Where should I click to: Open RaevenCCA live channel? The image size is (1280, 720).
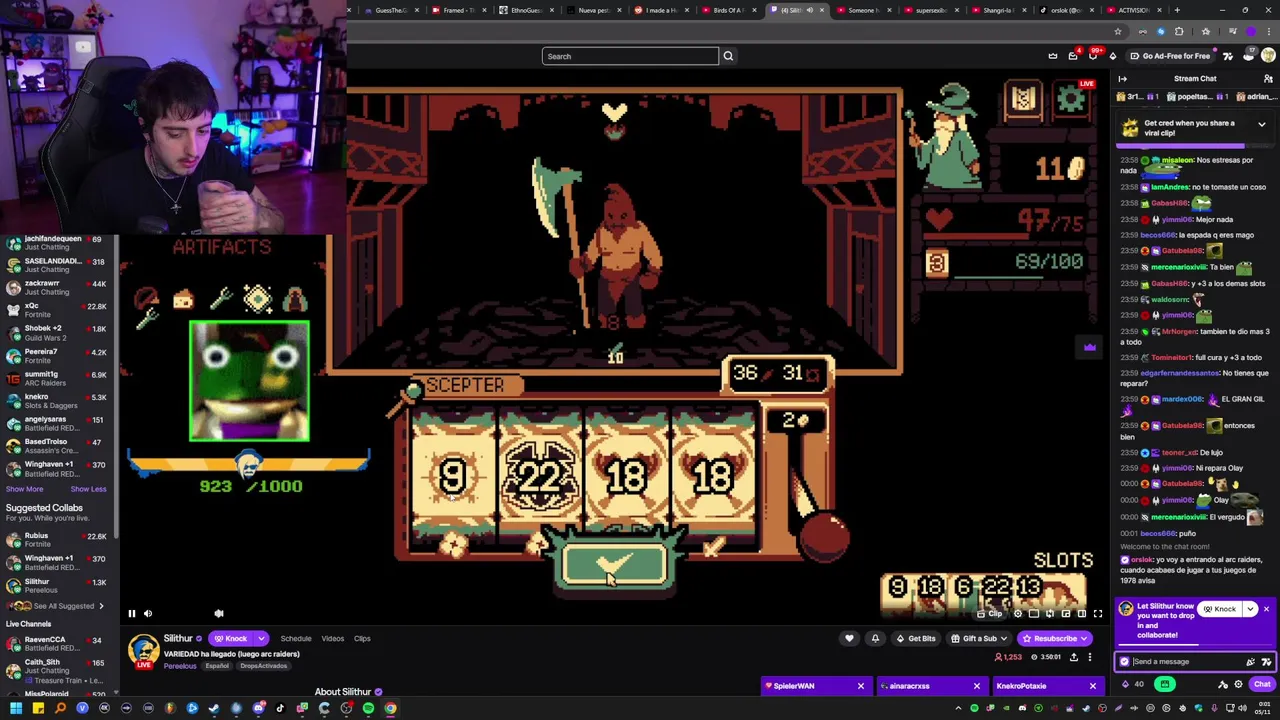tap(59, 644)
